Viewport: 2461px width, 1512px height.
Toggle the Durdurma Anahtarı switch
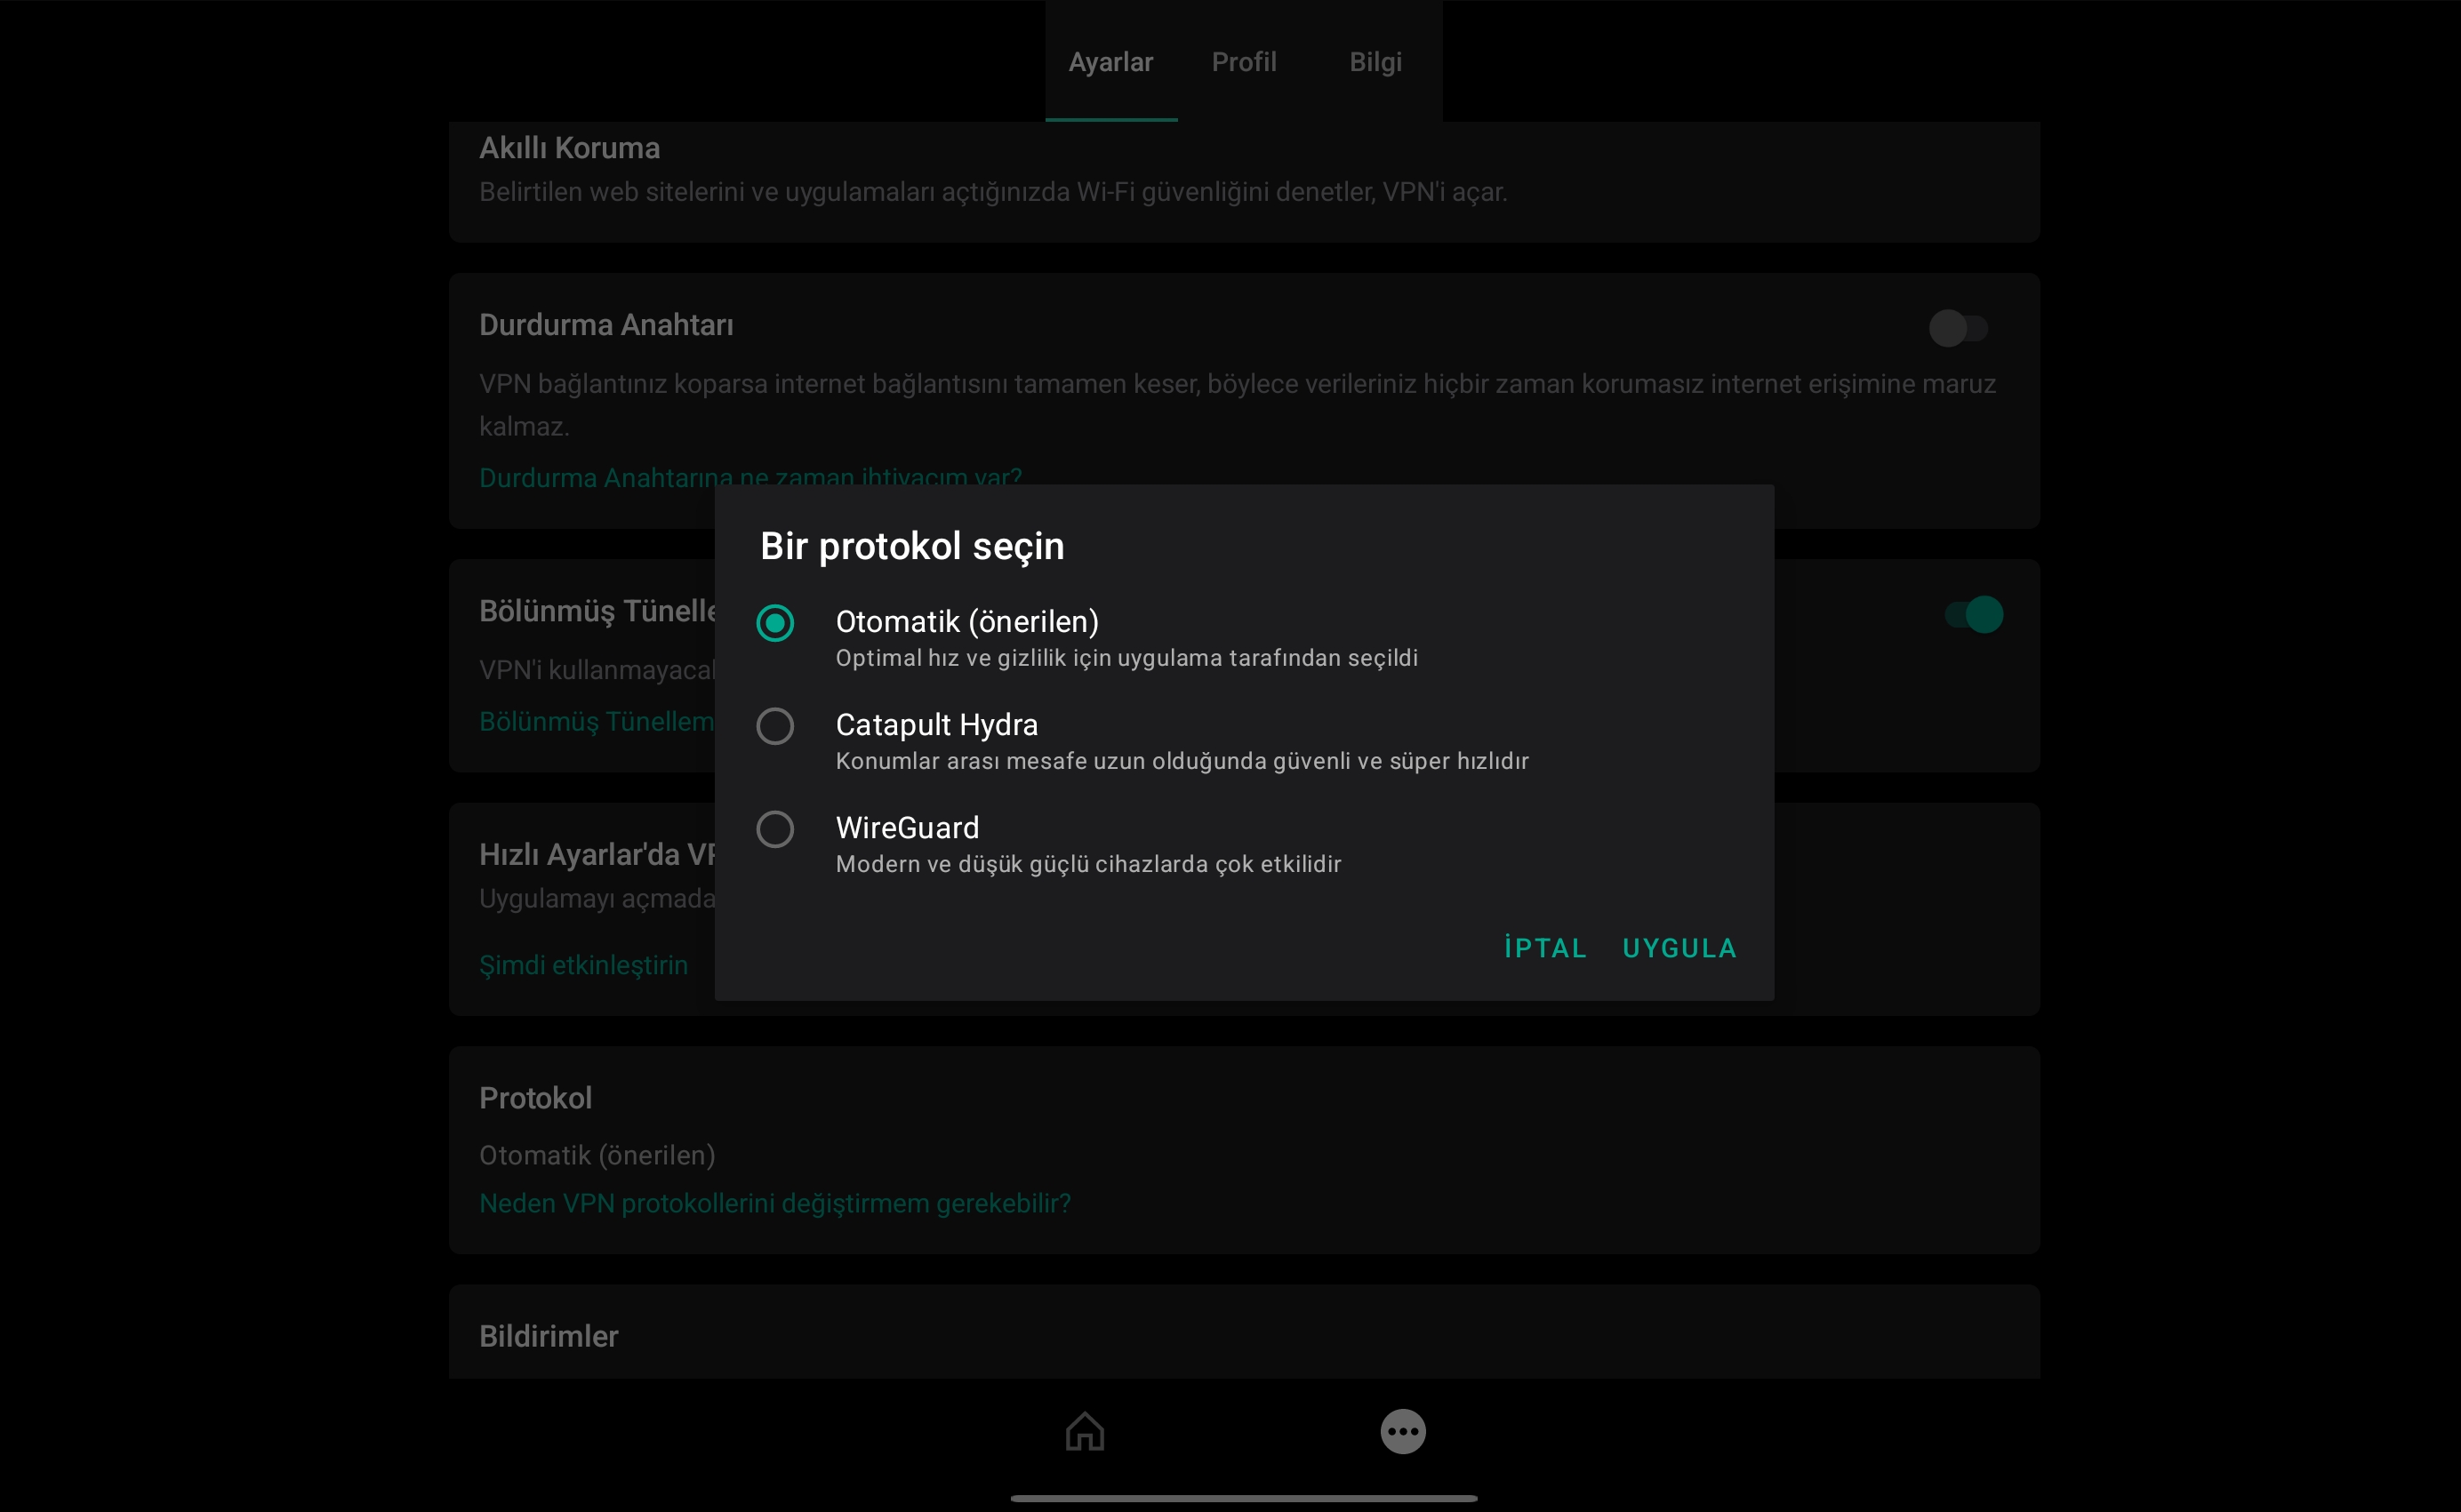pos(1957,328)
